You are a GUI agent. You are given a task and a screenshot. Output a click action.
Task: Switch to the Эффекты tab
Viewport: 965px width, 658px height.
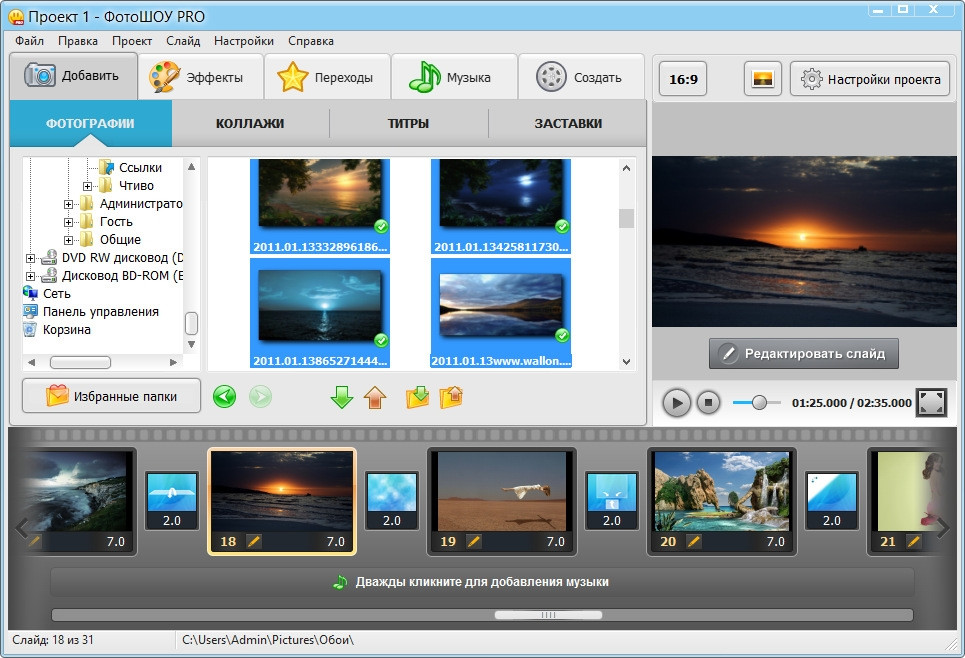201,78
